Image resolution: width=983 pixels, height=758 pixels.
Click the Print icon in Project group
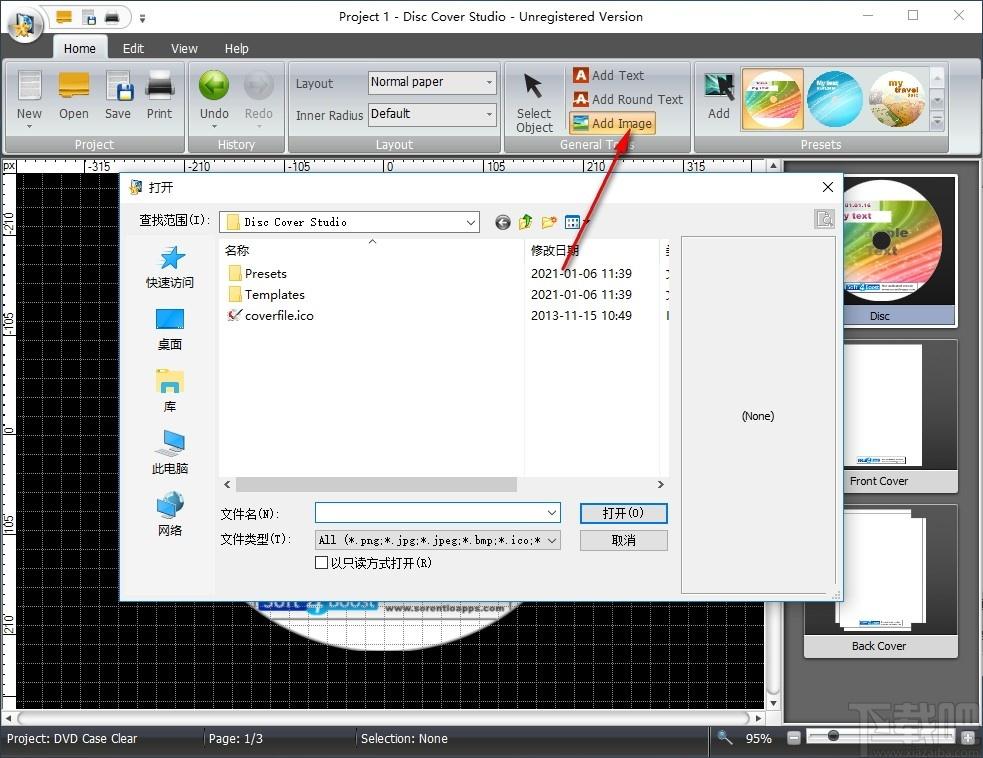pos(159,95)
